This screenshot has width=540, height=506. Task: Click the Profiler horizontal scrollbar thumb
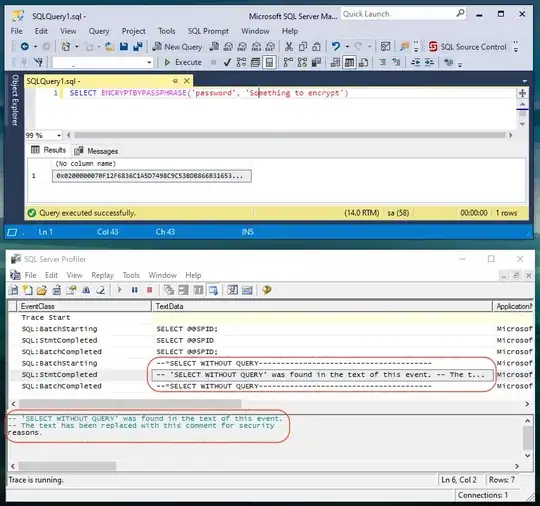pyautogui.click(x=130, y=403)
